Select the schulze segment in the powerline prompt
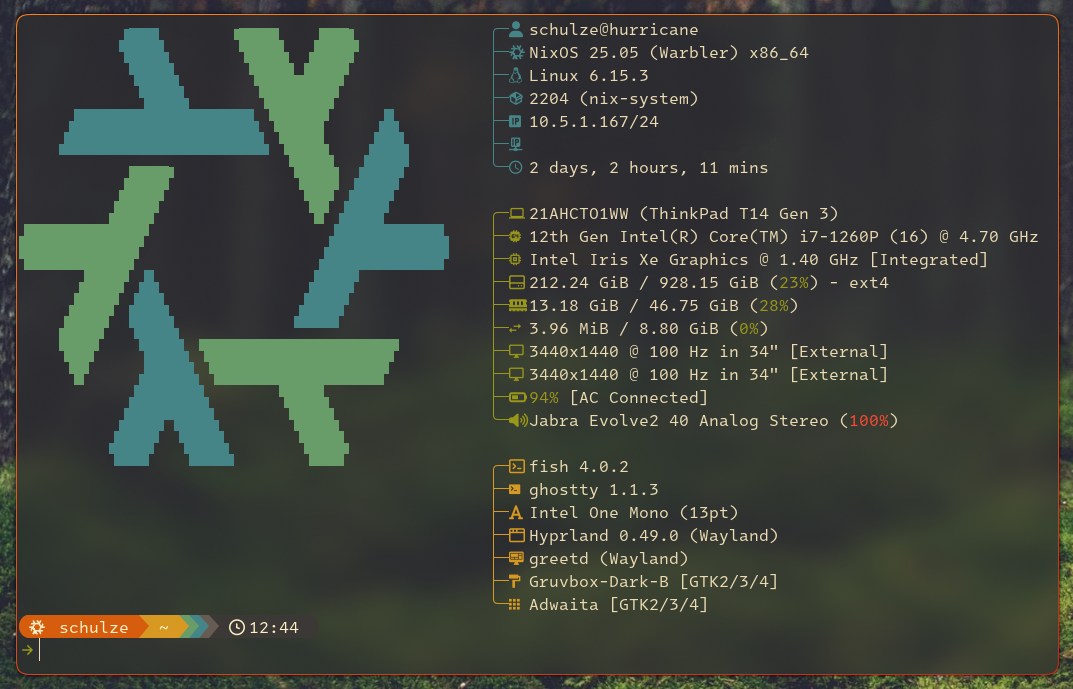Viewport: 1073px width, 689px height. [93, 627]
